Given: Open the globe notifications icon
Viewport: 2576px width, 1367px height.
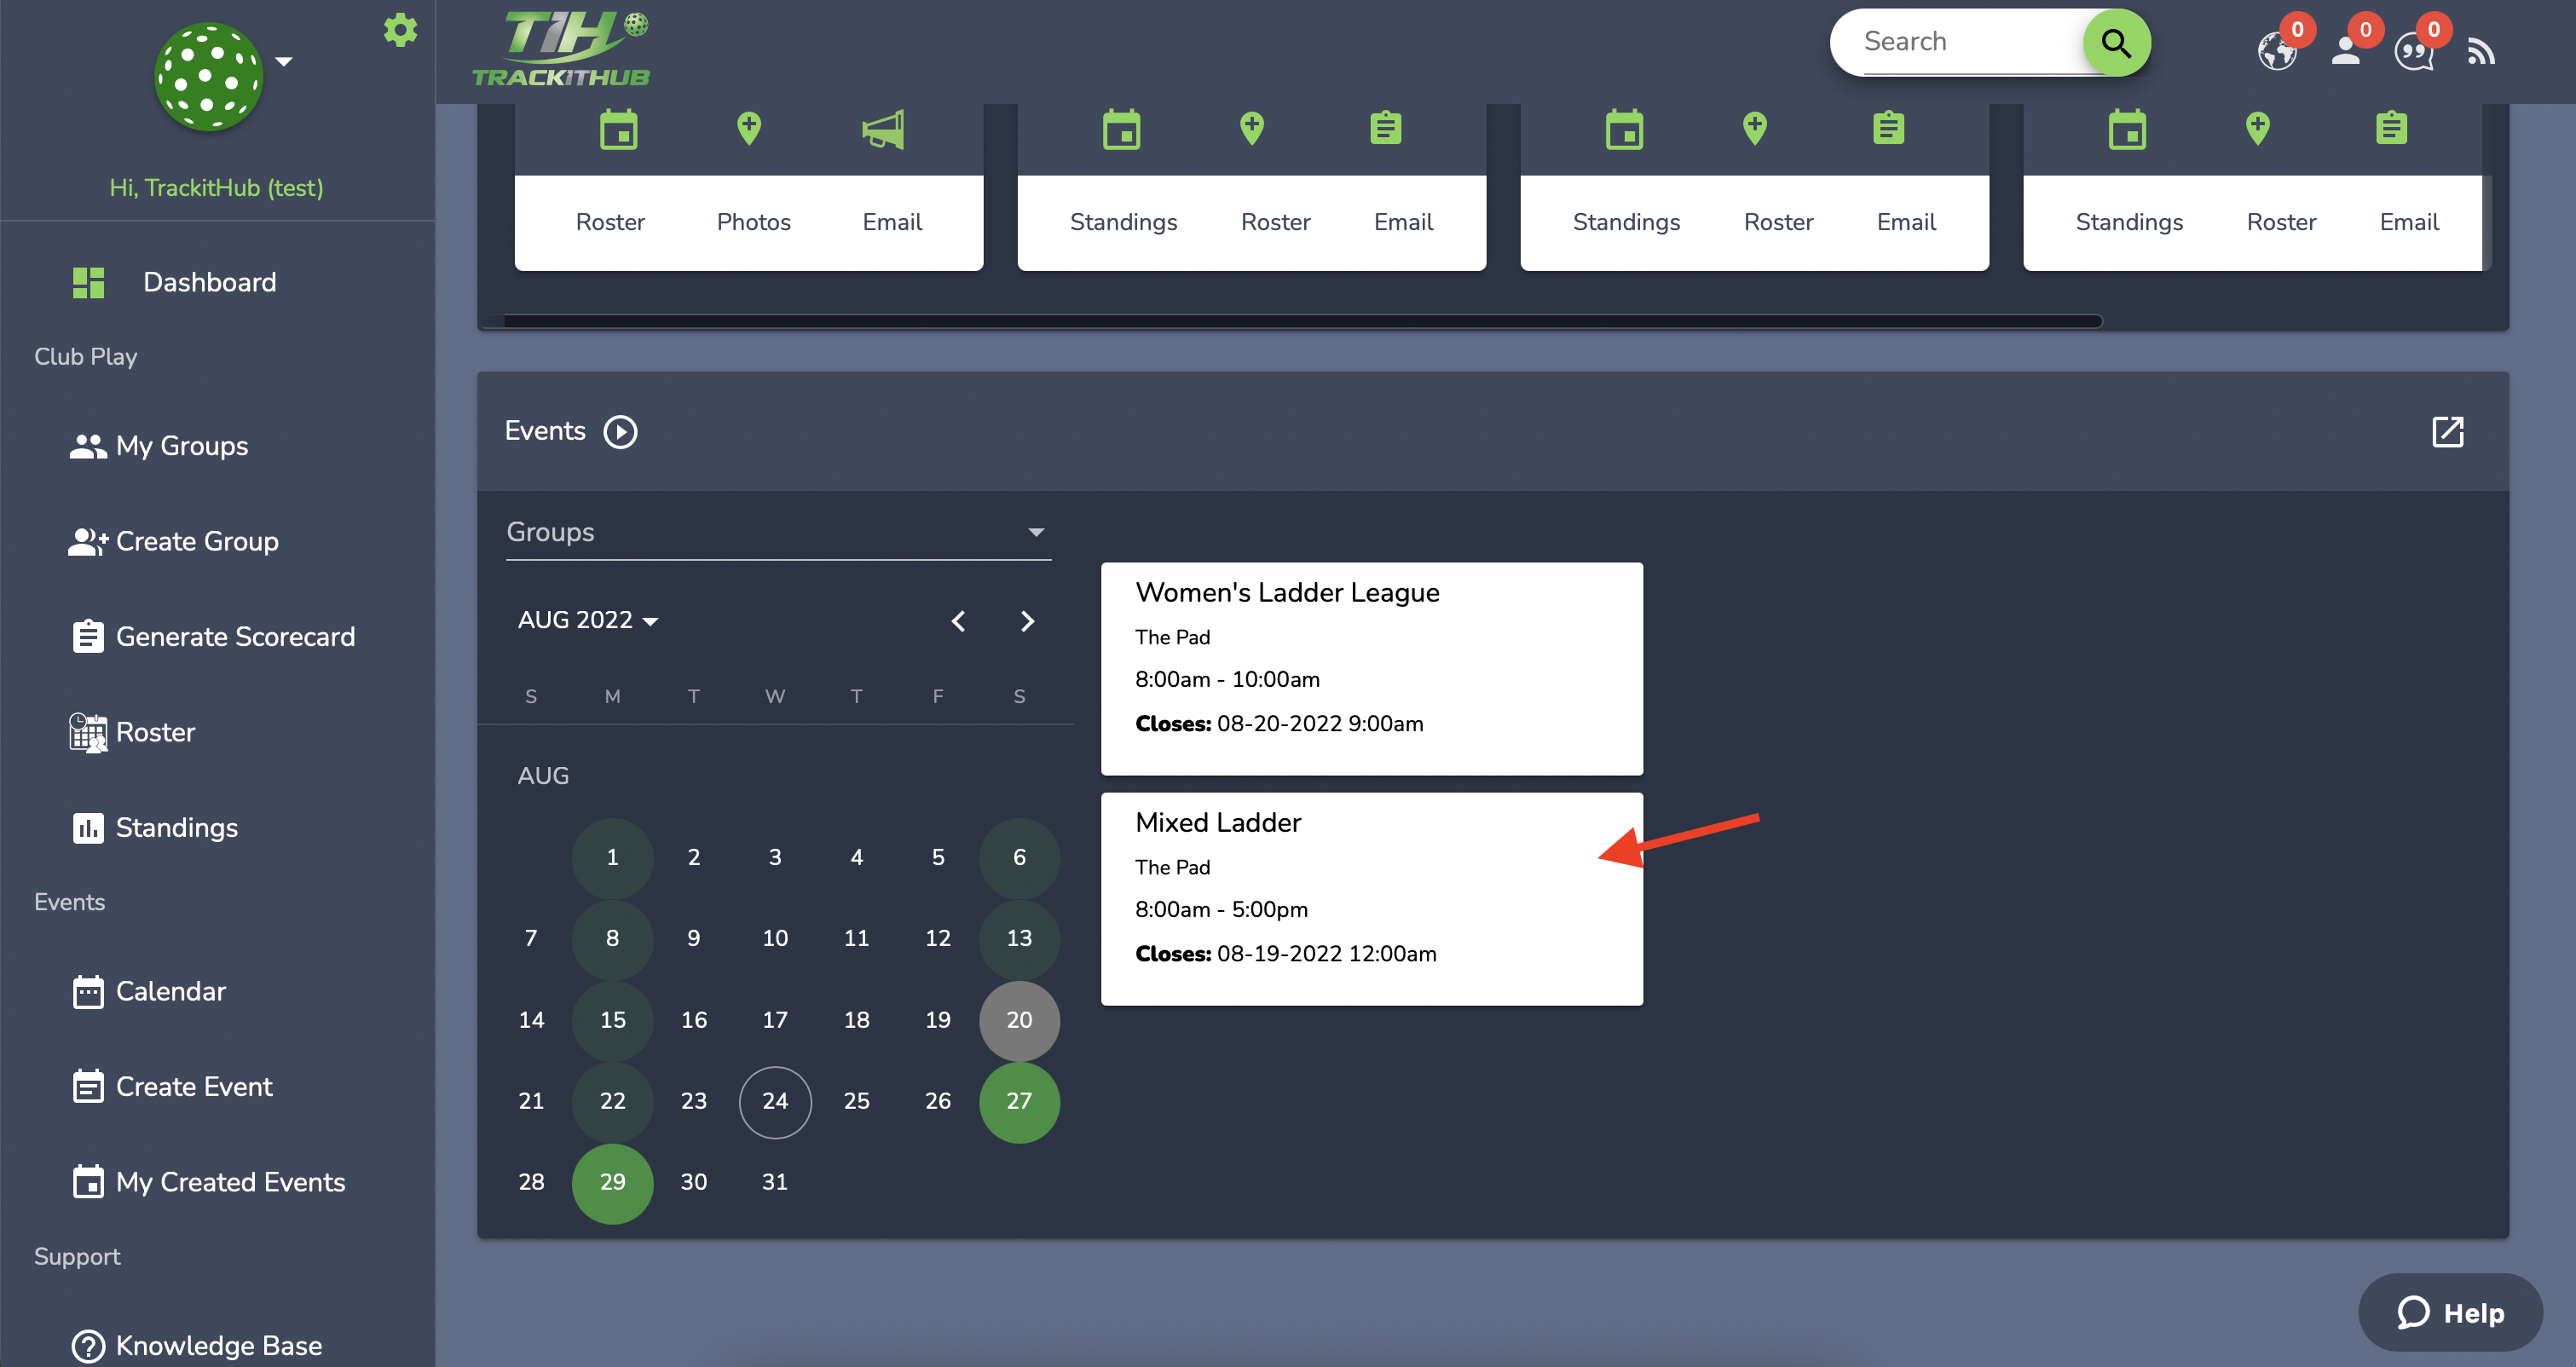Looking at the screenshot, I should coord(2278,50).
